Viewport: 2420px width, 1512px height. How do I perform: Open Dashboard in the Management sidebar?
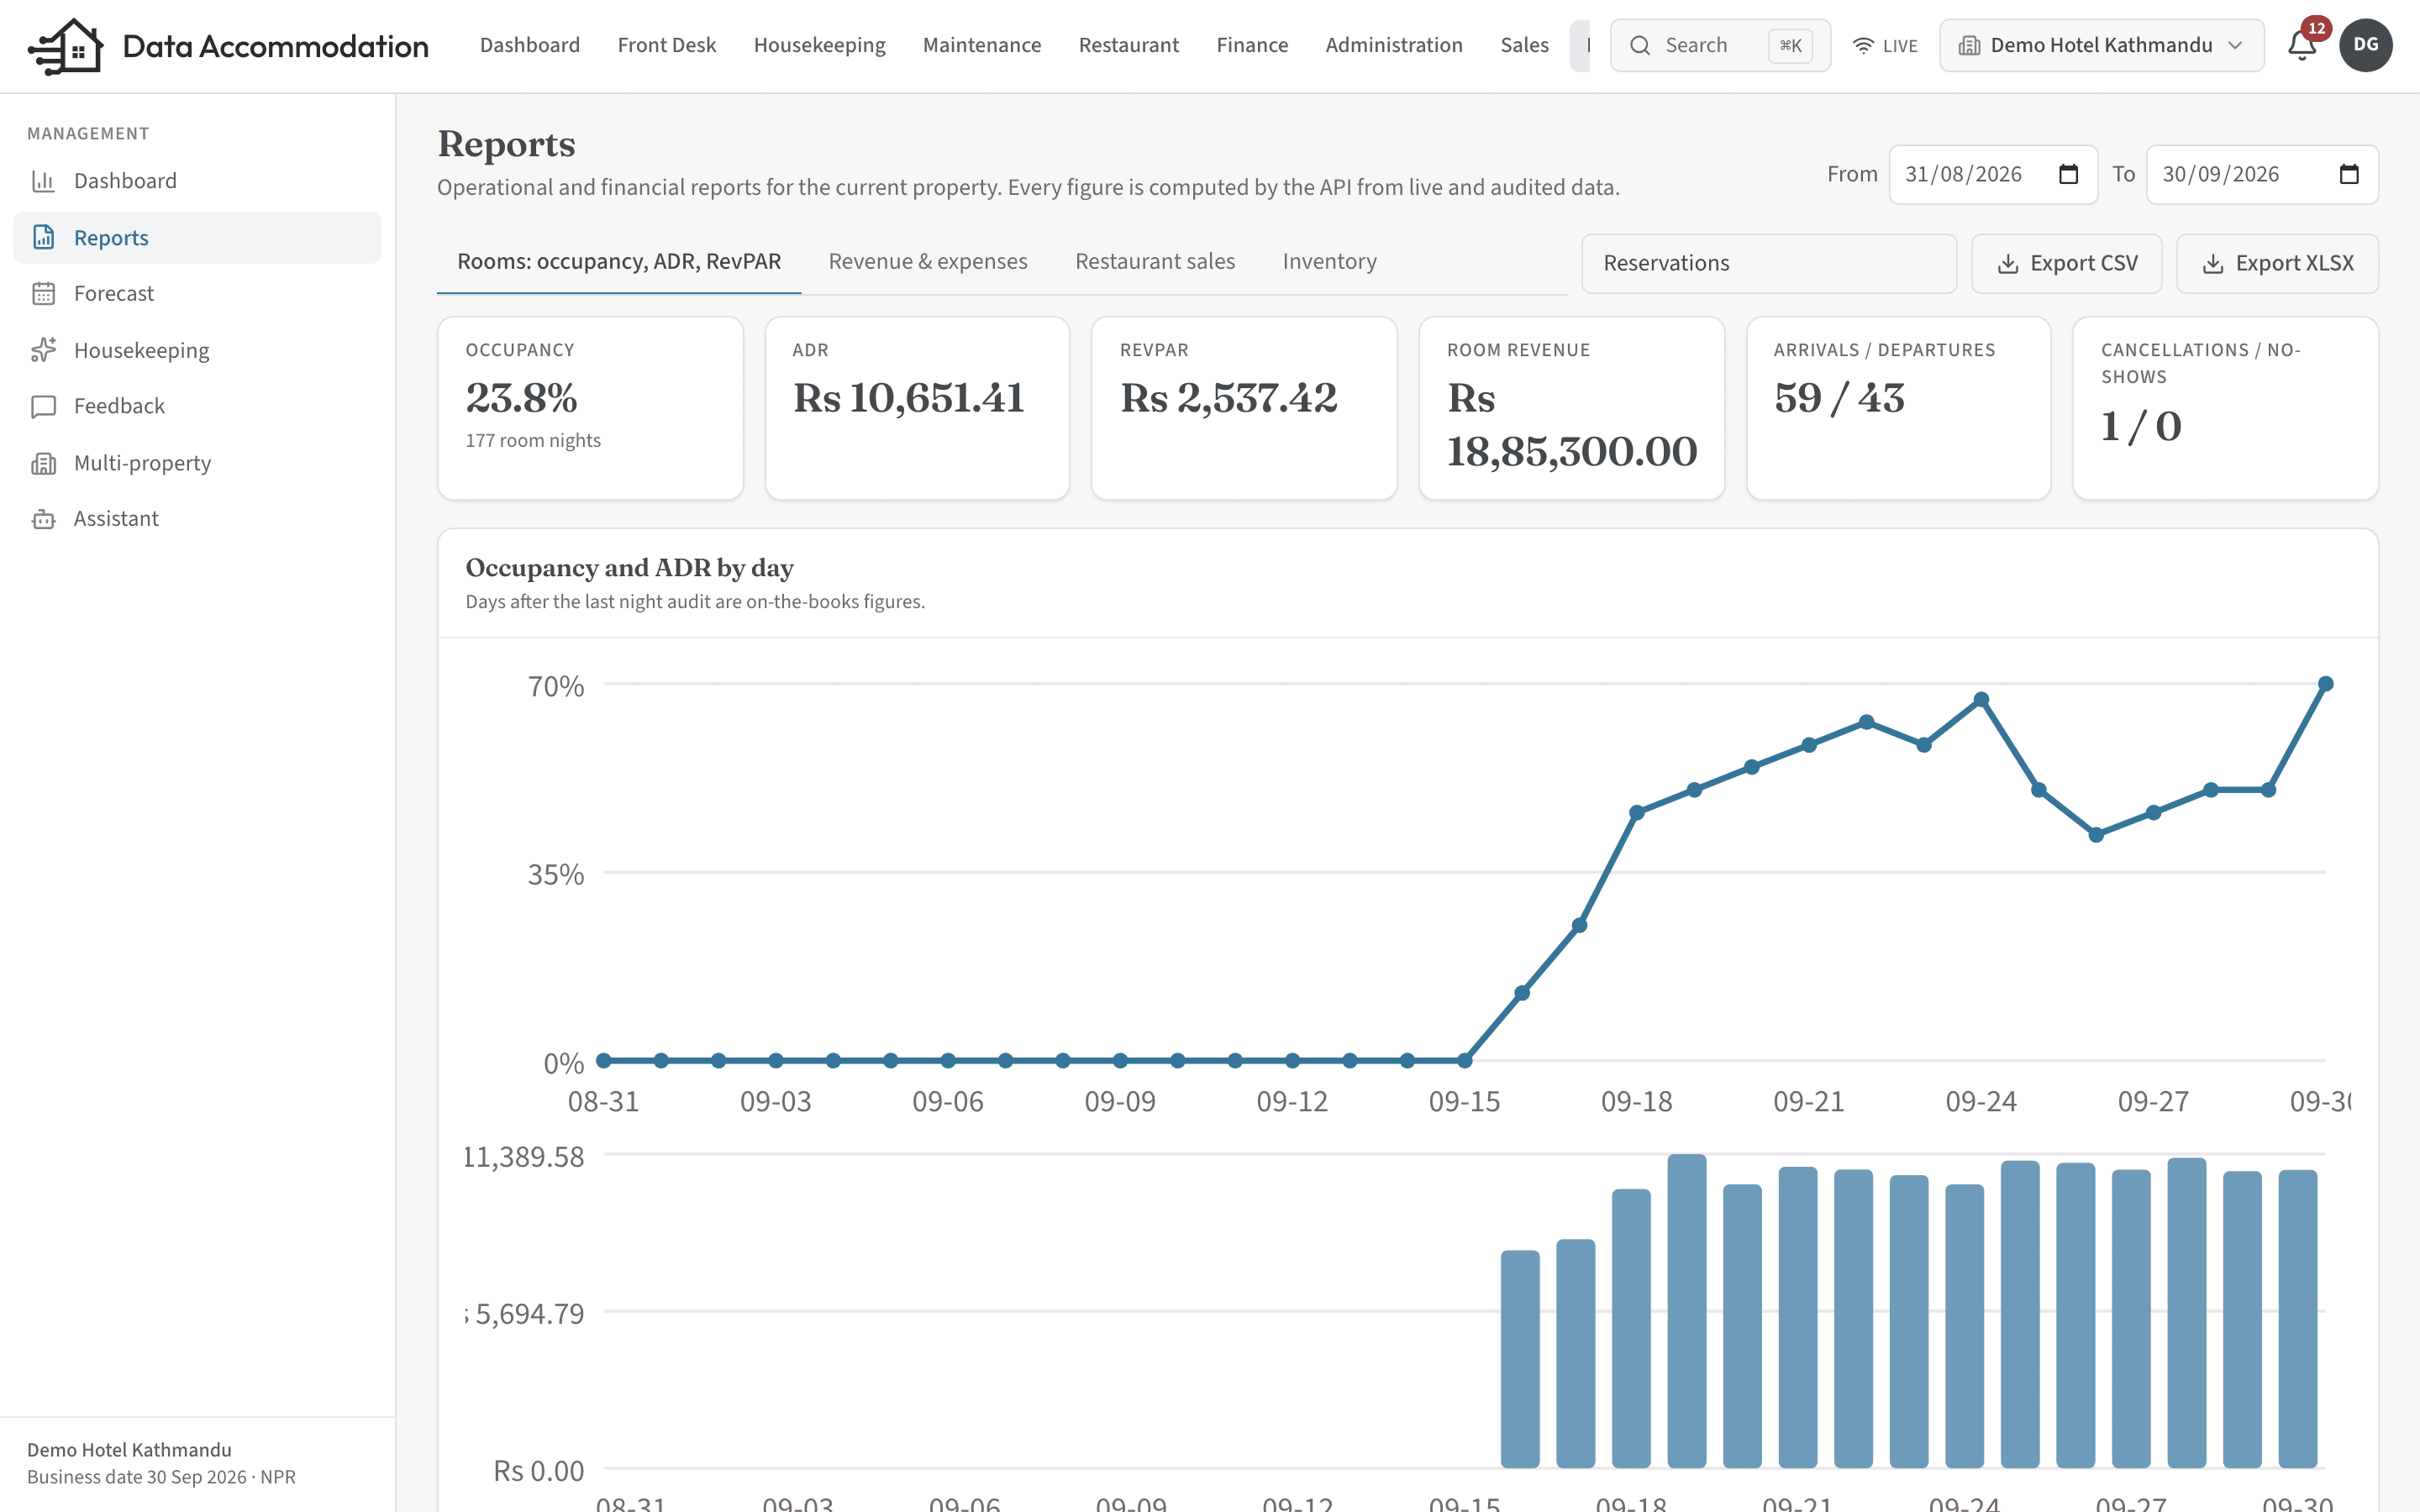(197, 181)
